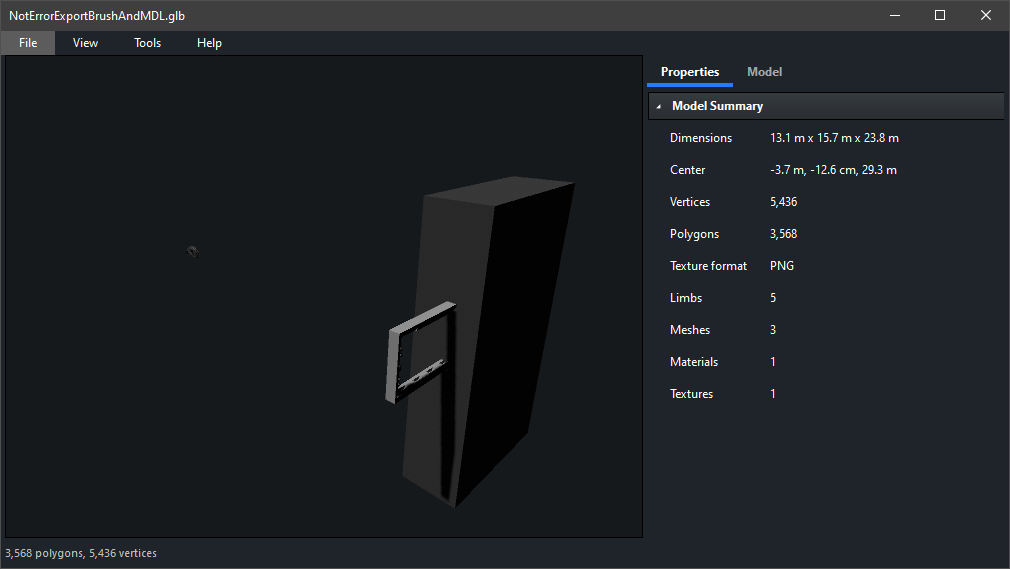The height and width of the screenshot is (569, 1010).
Task: Click the Meshes row label
Action: (690, 330)
